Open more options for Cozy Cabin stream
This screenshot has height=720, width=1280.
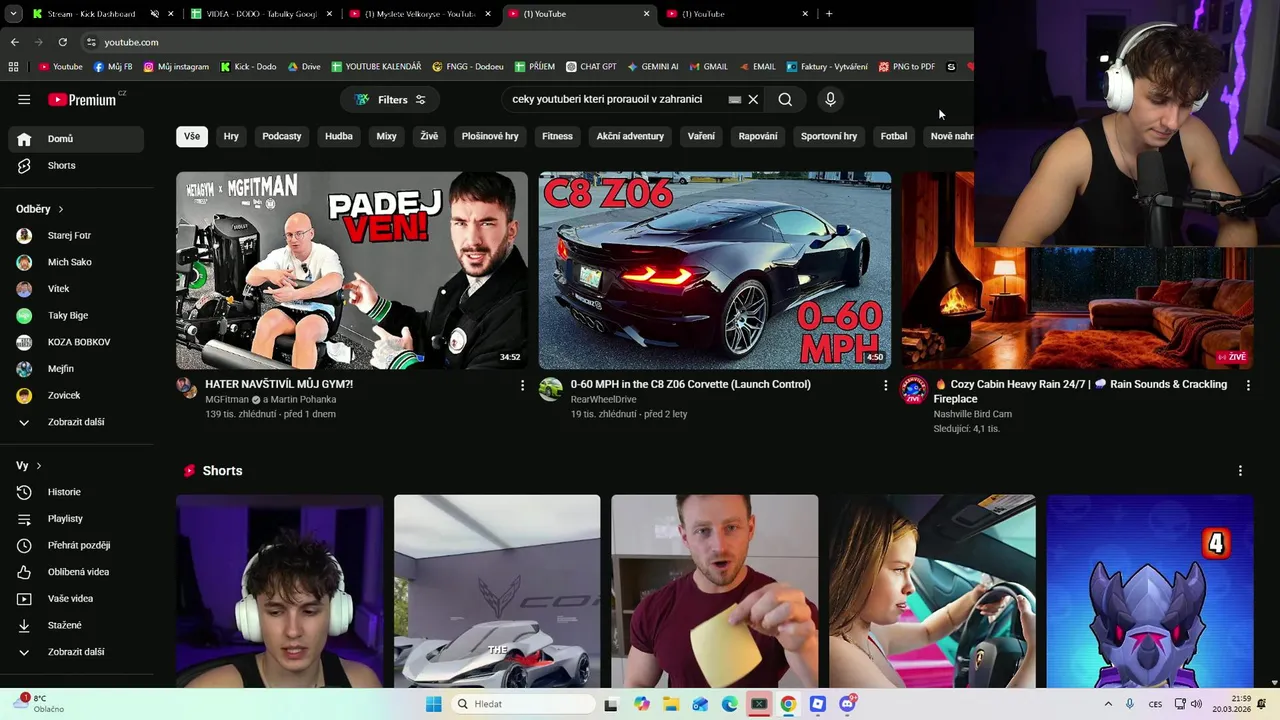point(1248,385)
